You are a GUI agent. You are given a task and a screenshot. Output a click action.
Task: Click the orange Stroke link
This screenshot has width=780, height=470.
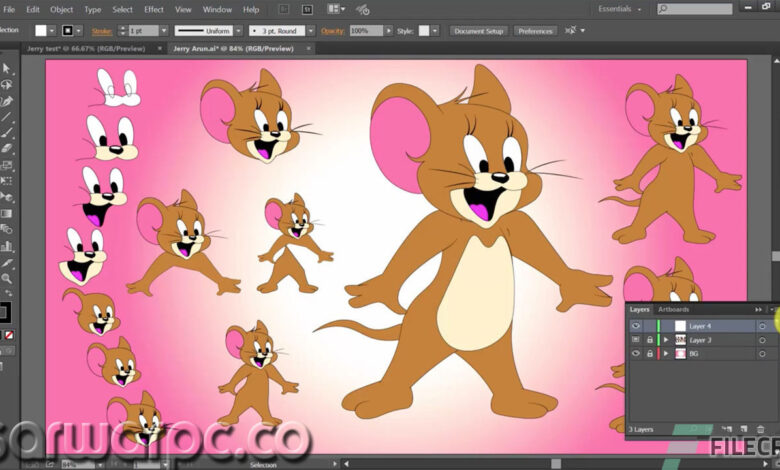[x=101, y=31]
